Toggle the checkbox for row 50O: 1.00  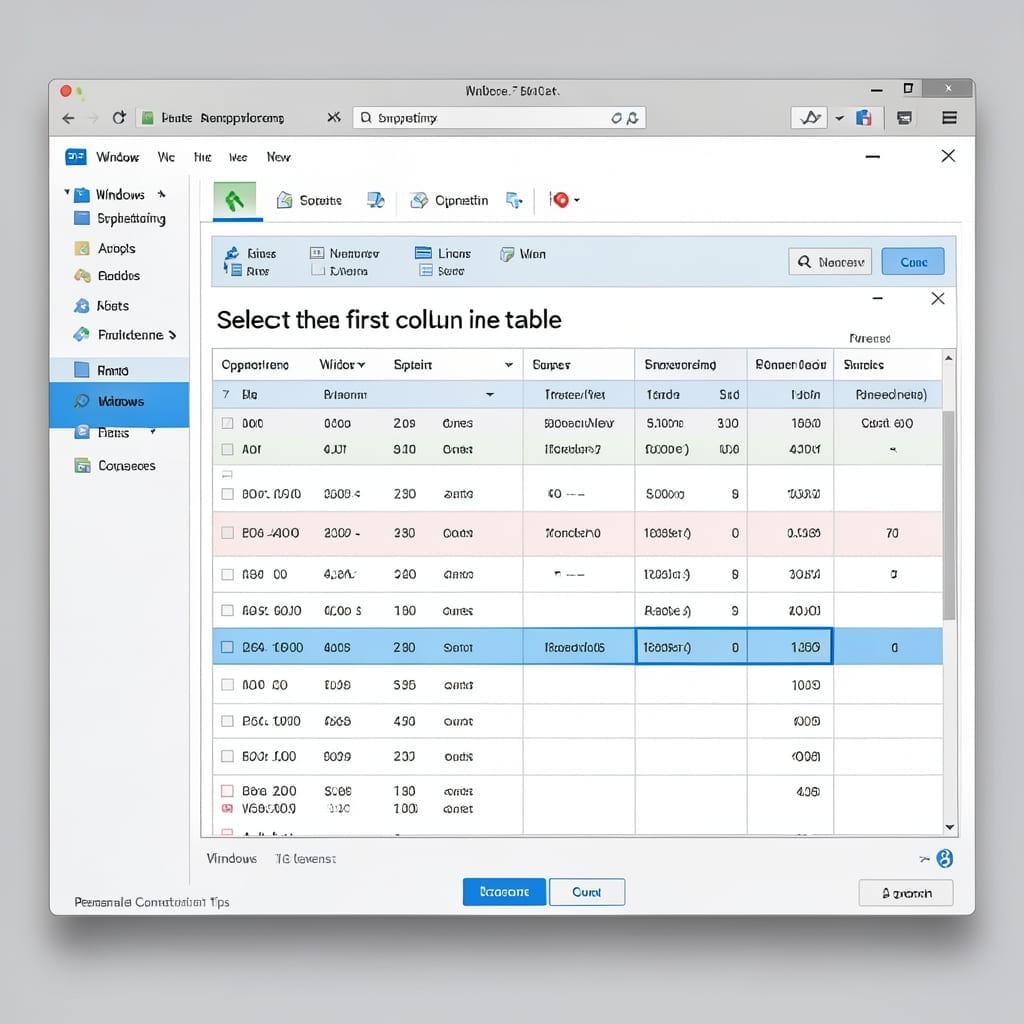[x=227, y=756]
